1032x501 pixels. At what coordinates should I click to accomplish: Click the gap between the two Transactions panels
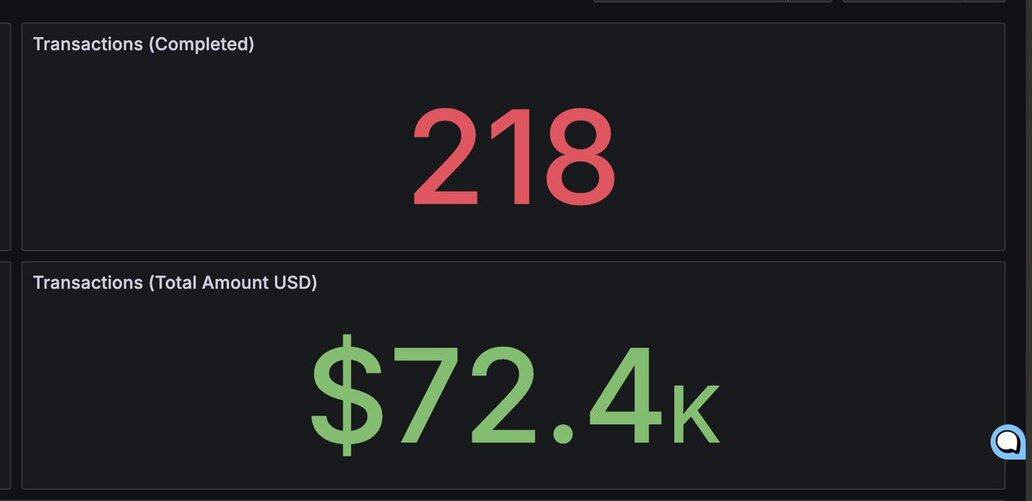pos(513,256)
